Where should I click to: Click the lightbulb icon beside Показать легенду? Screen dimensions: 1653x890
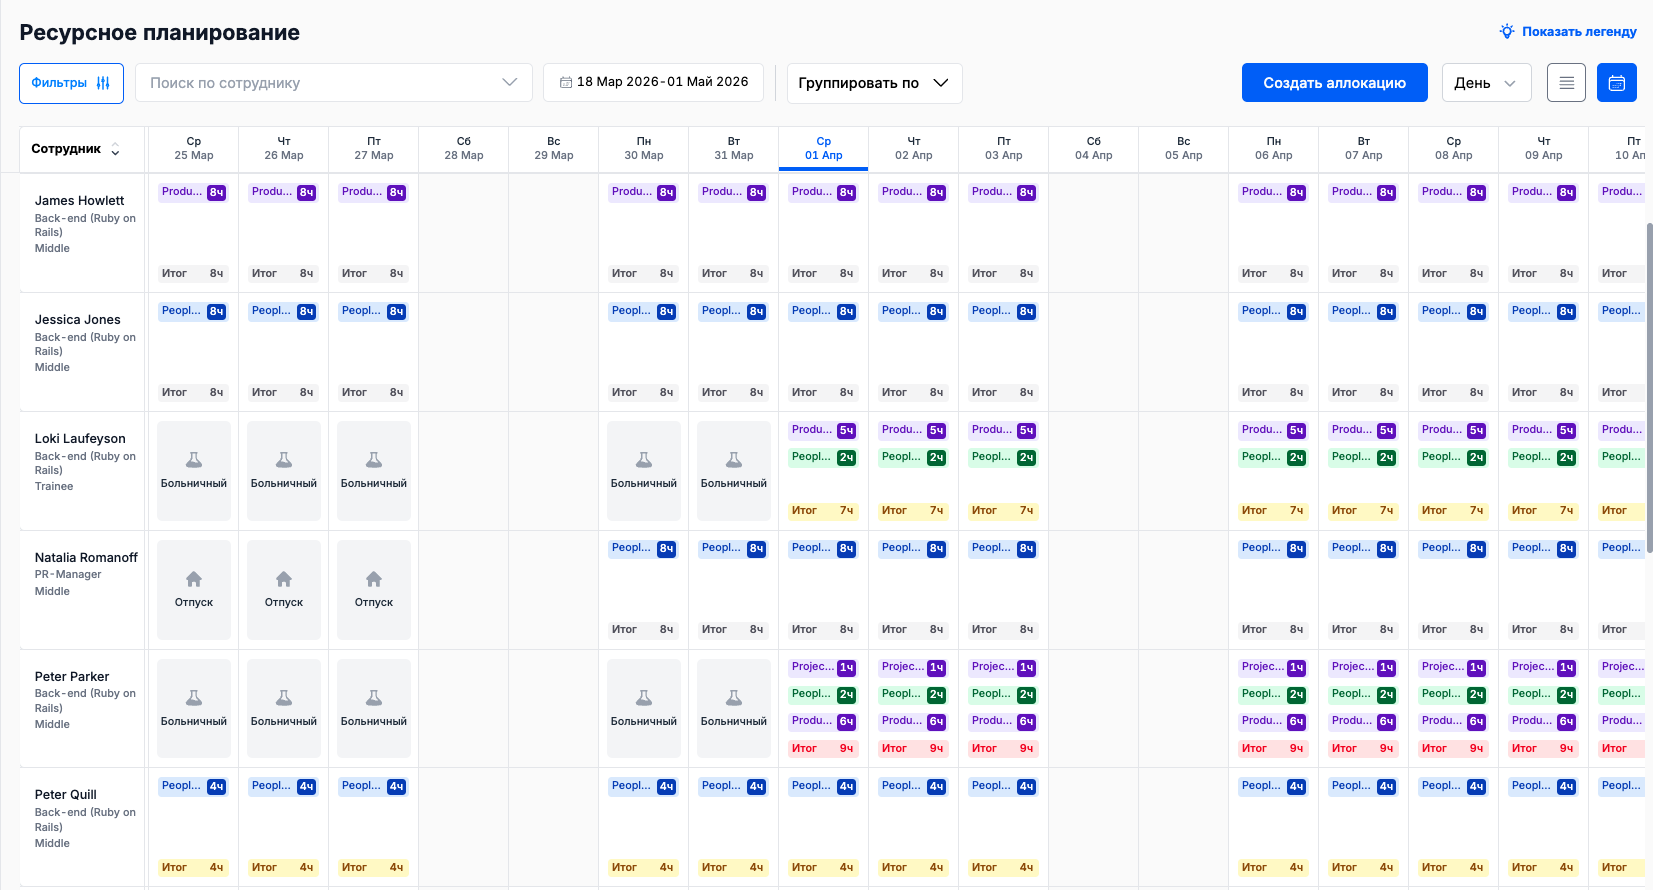[1506, 32]
